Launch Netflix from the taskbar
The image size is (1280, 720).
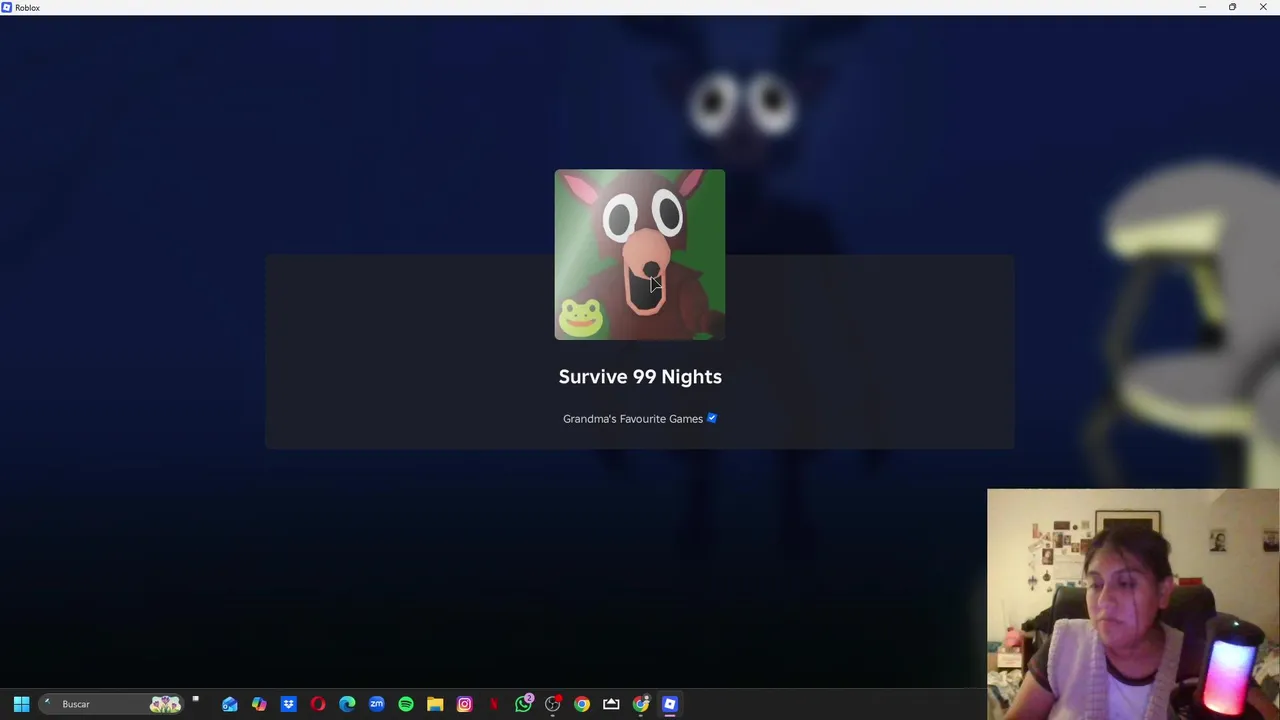click(494, 704)
